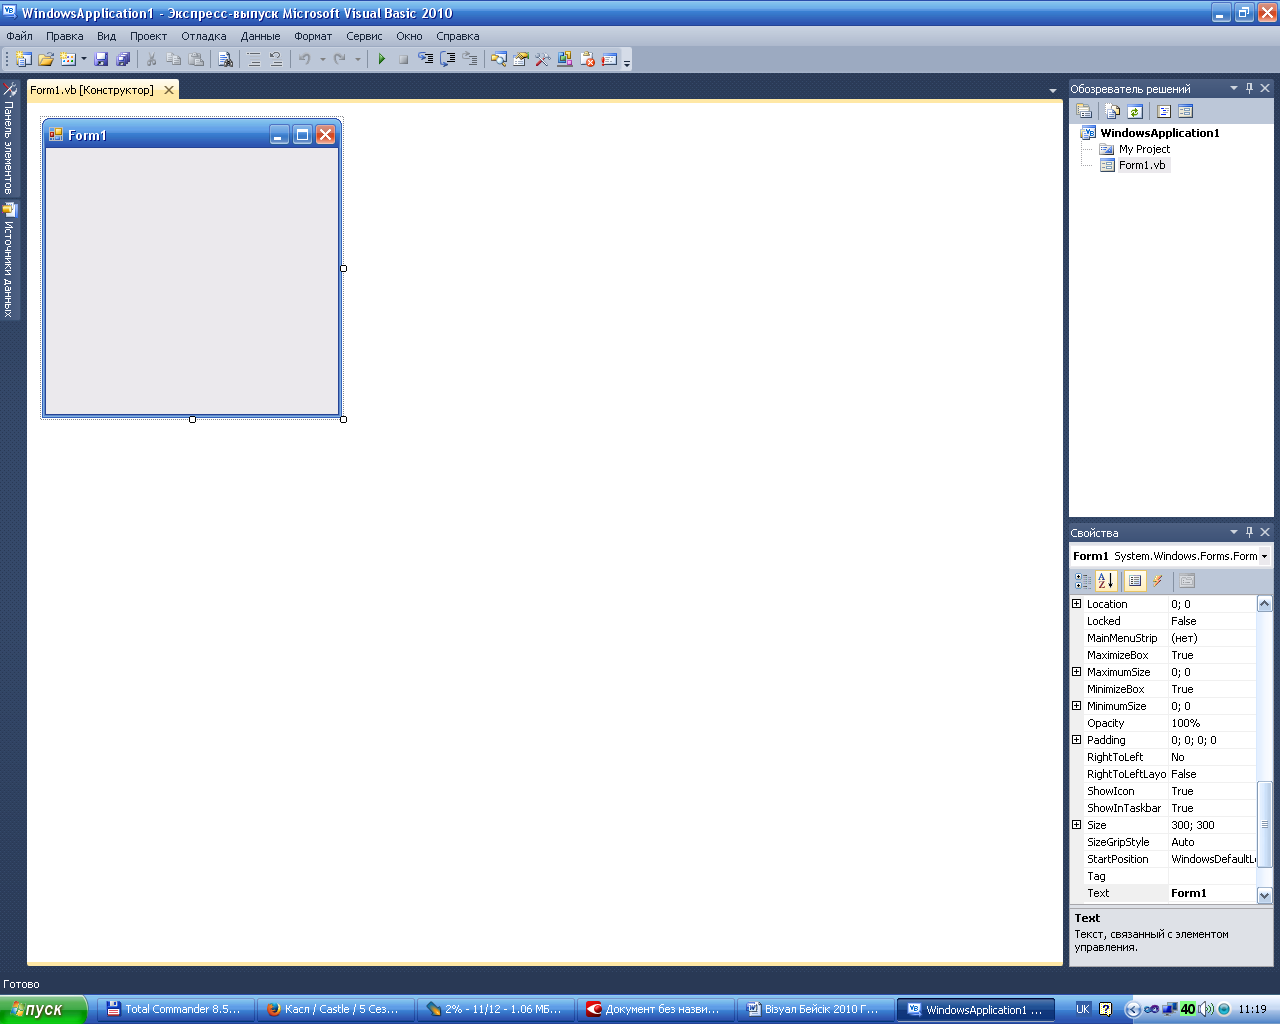Expand the Location property row

point(1076,604)
